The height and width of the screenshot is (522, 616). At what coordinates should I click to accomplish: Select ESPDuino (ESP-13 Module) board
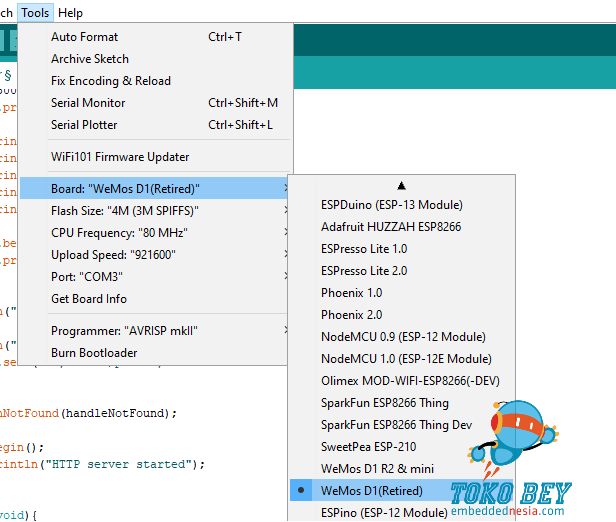click(402, 205)
